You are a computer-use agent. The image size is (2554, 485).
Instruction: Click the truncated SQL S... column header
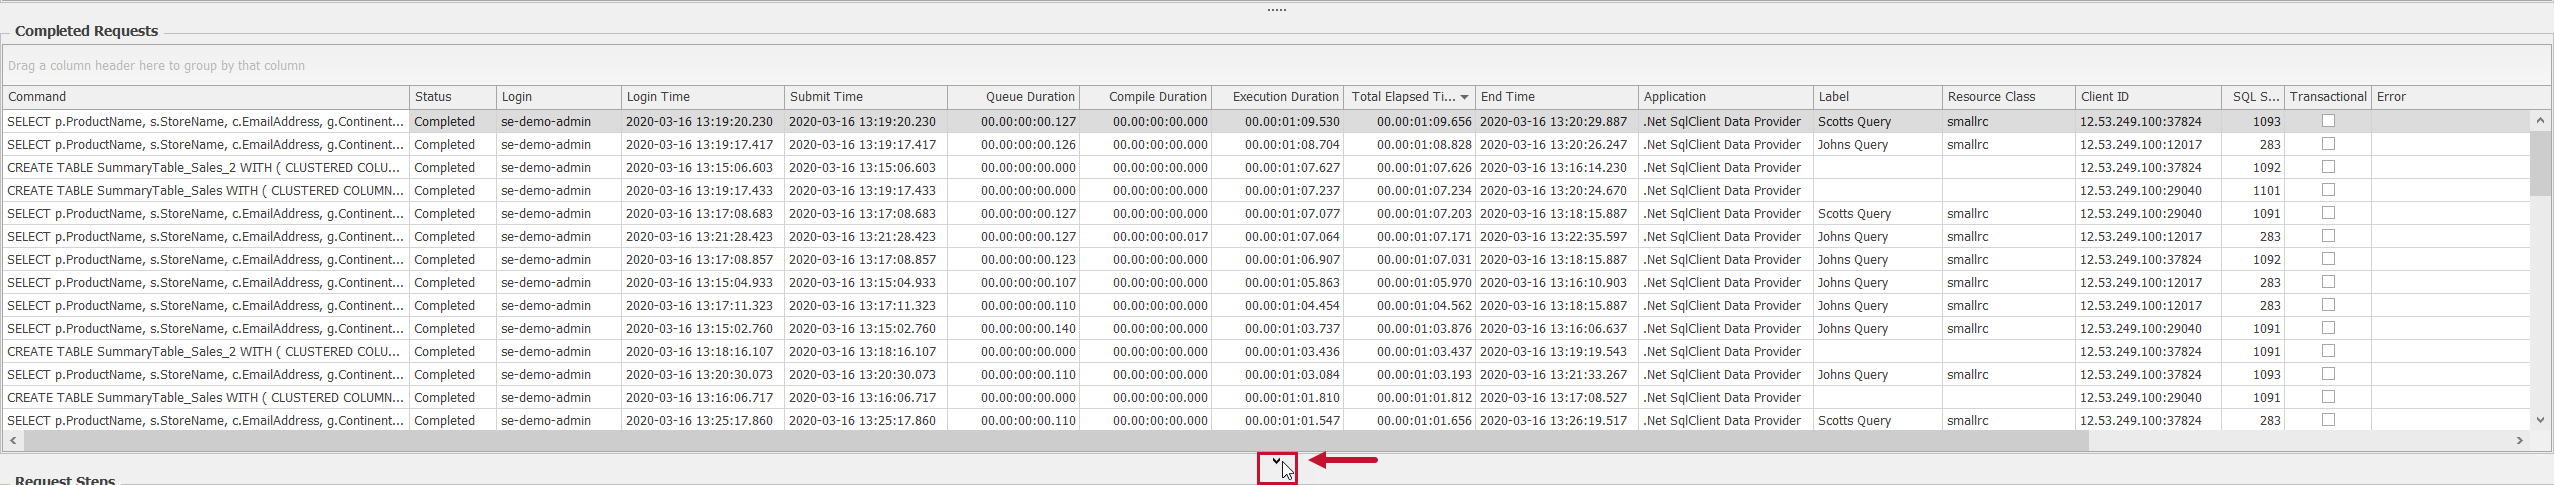click(x=2253, y=97)
